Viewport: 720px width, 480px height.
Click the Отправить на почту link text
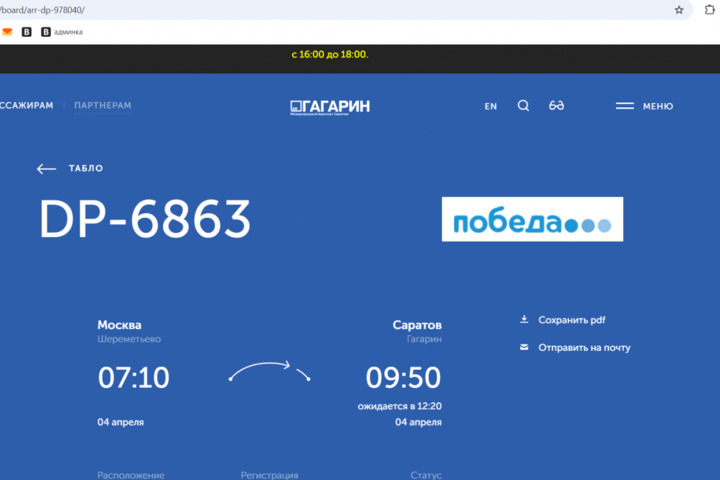[584, 347]
